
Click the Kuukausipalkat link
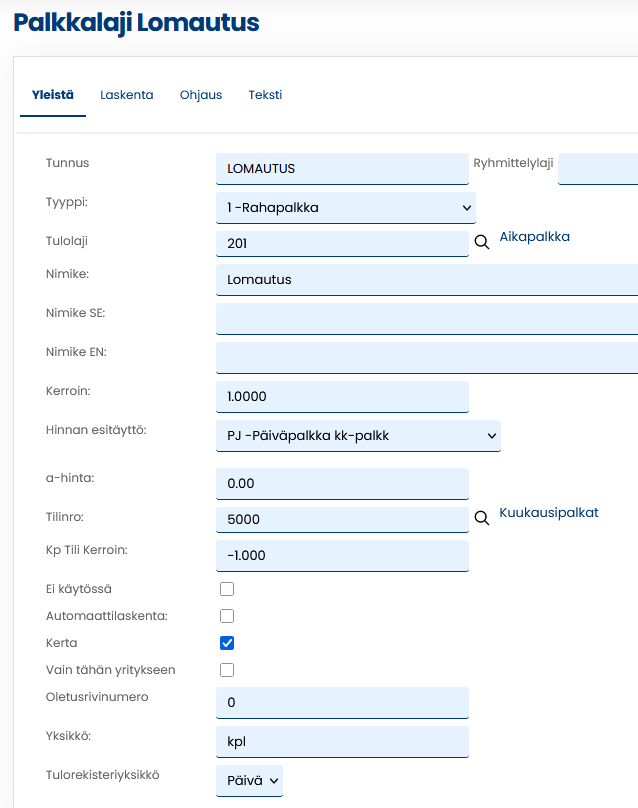[548, 512]
